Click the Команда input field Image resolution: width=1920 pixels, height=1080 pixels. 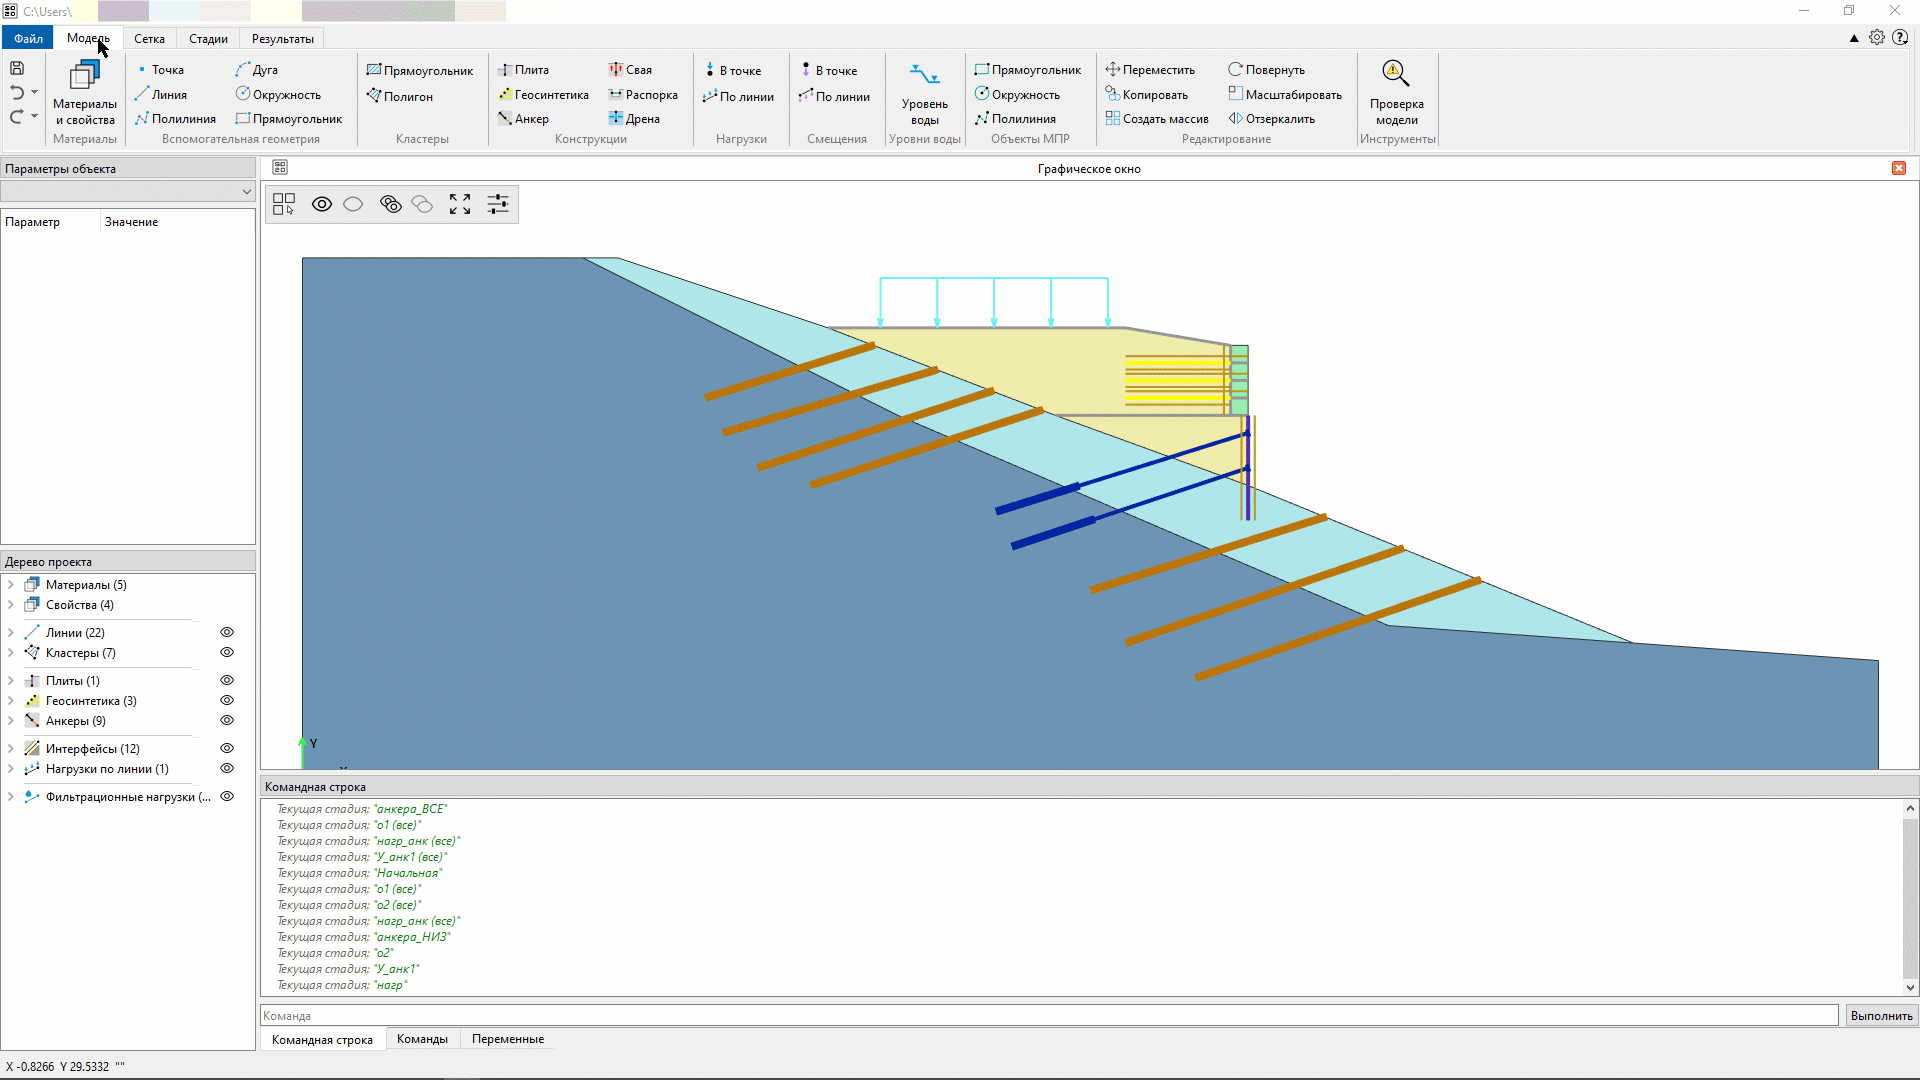click(1048, 1016)
